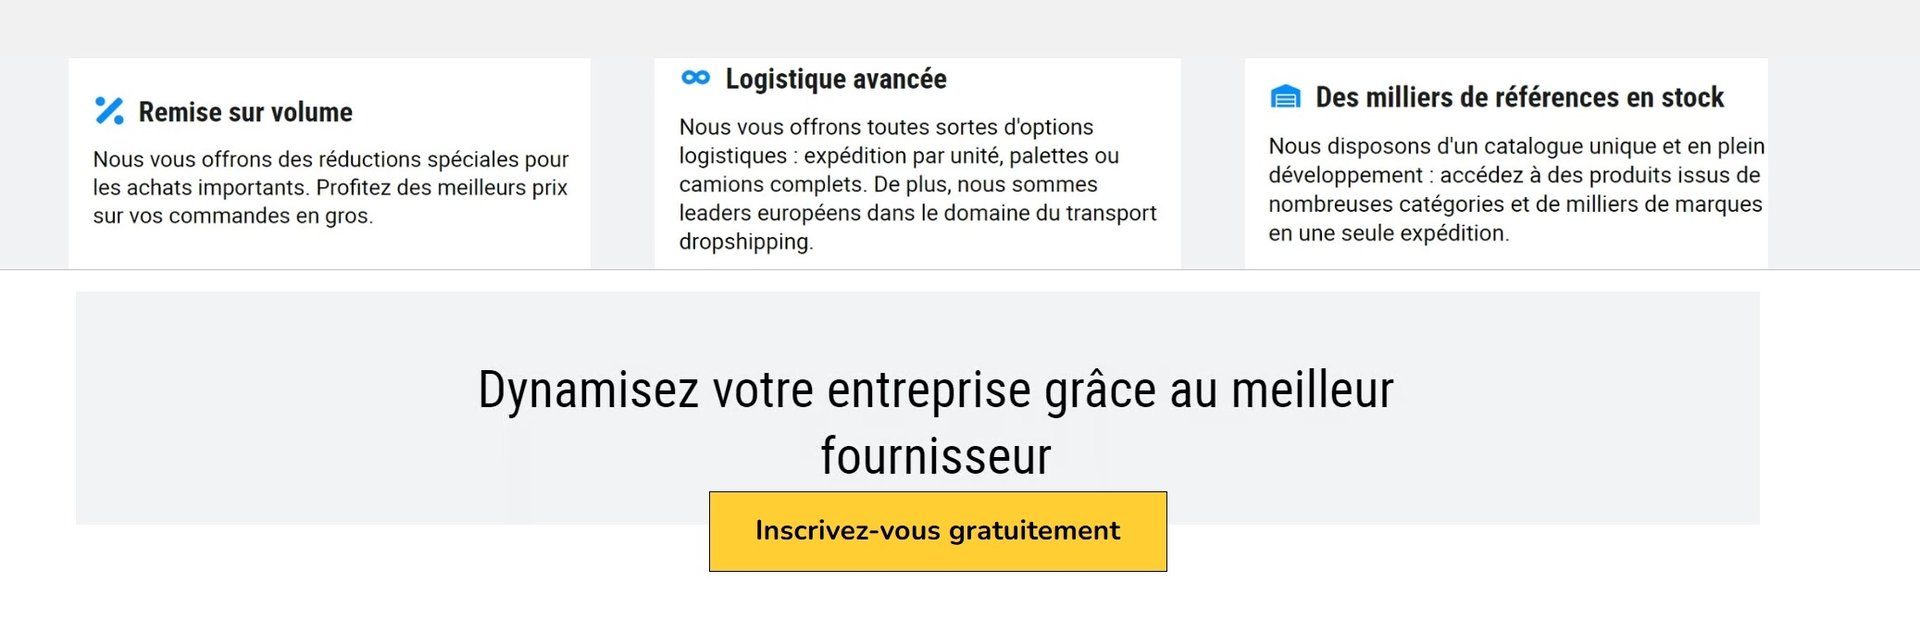This screenshot has height=644, width=1920.
Task: Click the références en stock card
Action: pos(1506,163)
